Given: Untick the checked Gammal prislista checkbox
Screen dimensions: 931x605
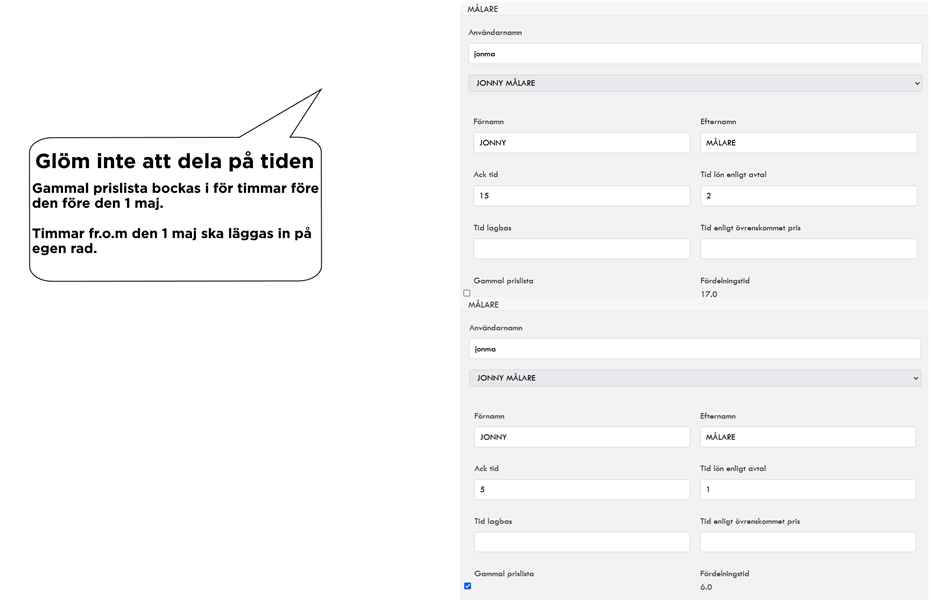Looking at the screenshot, I should [x=468, y=586].
